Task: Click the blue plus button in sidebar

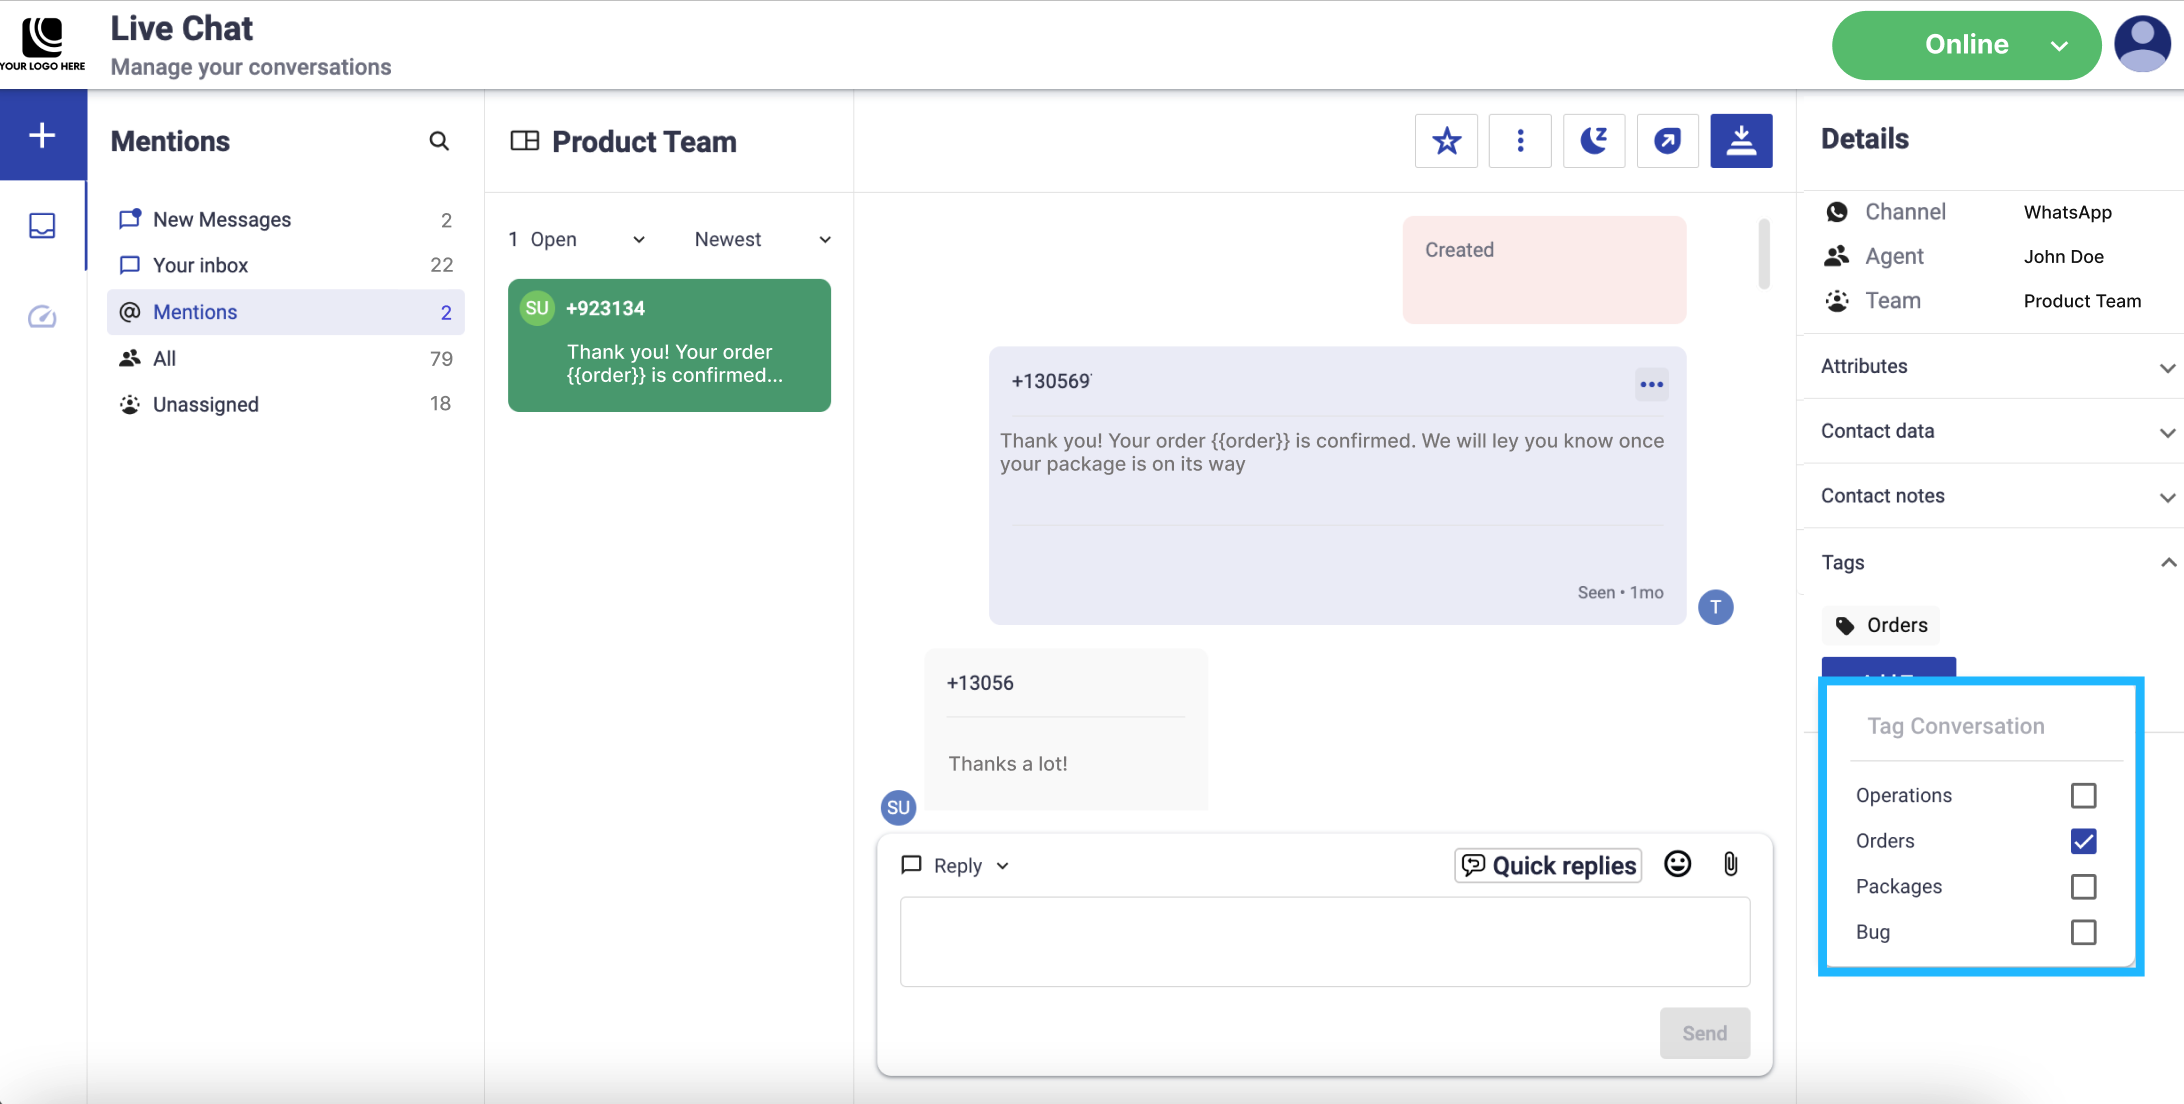Action: (42, 135)
